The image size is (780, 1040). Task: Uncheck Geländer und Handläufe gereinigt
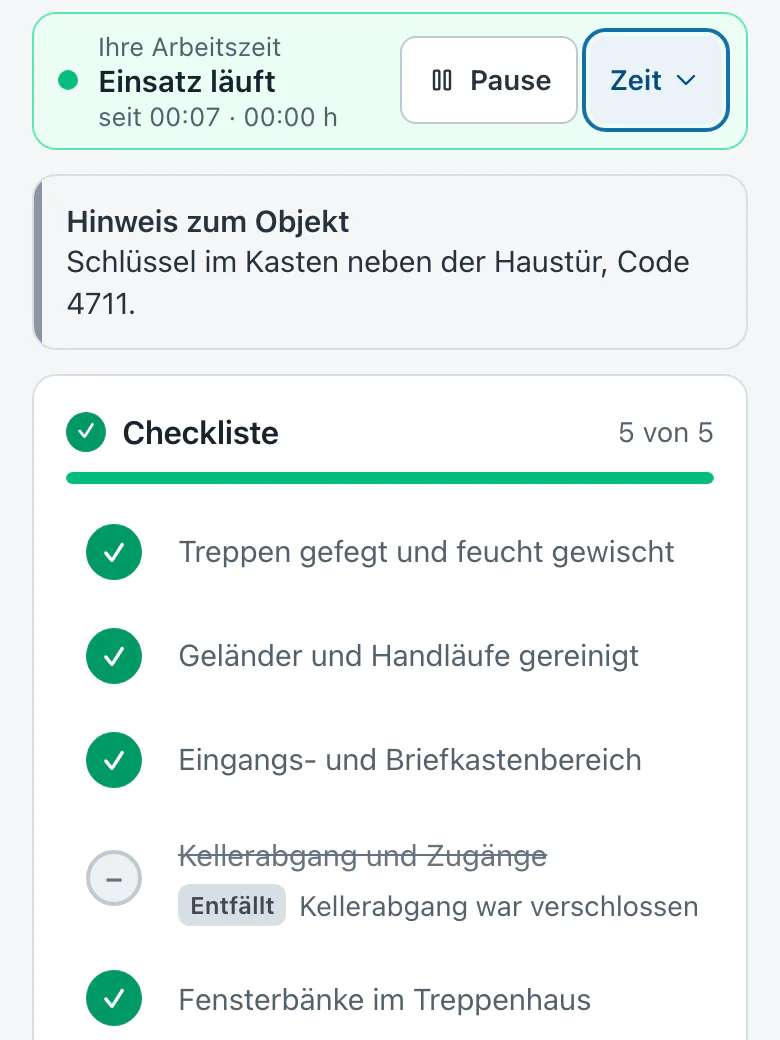pyautogui.click(x=114, y=656)
